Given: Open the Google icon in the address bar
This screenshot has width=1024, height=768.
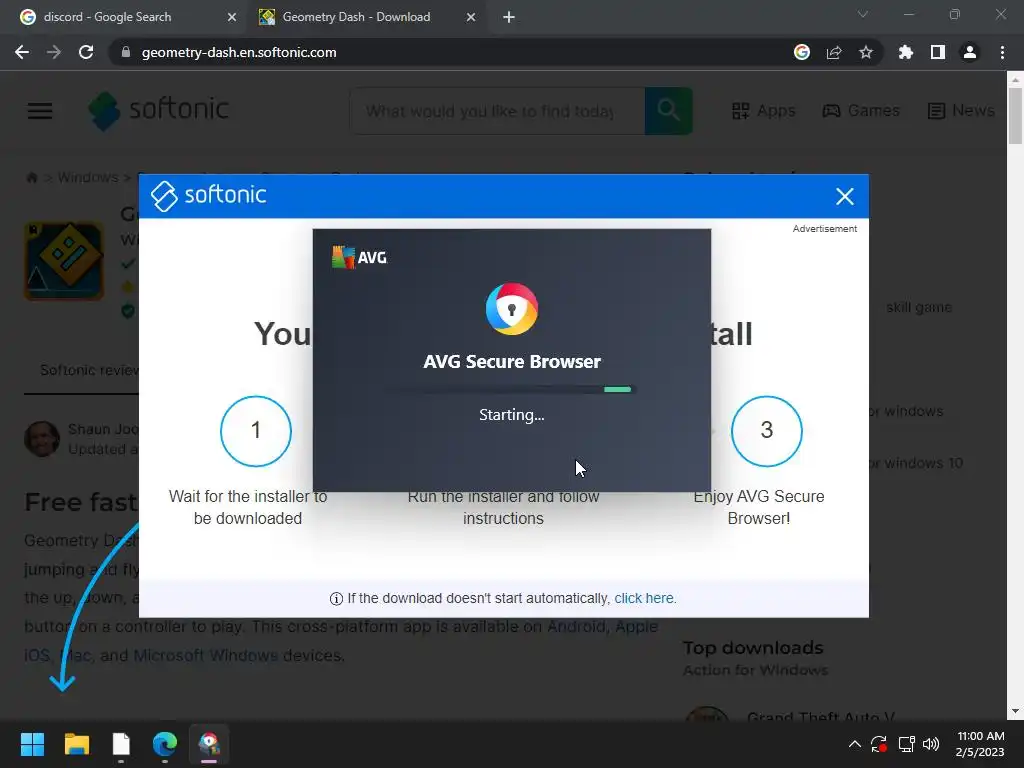Looking at the screenshot, I should (802, 52).
